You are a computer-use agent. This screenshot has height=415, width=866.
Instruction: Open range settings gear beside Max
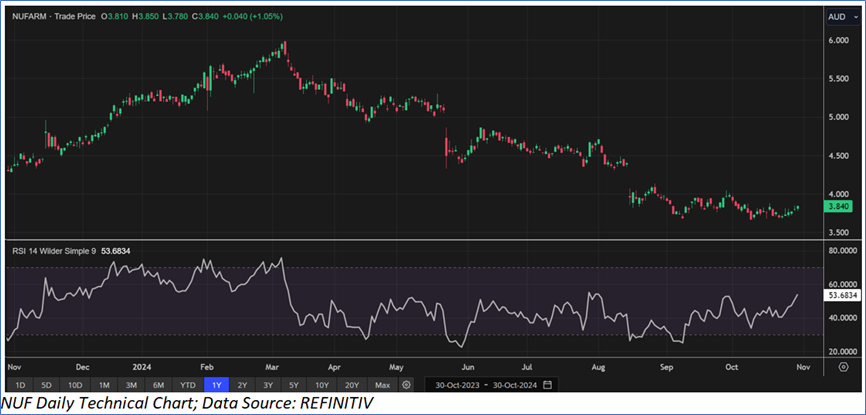pos(406,385)
